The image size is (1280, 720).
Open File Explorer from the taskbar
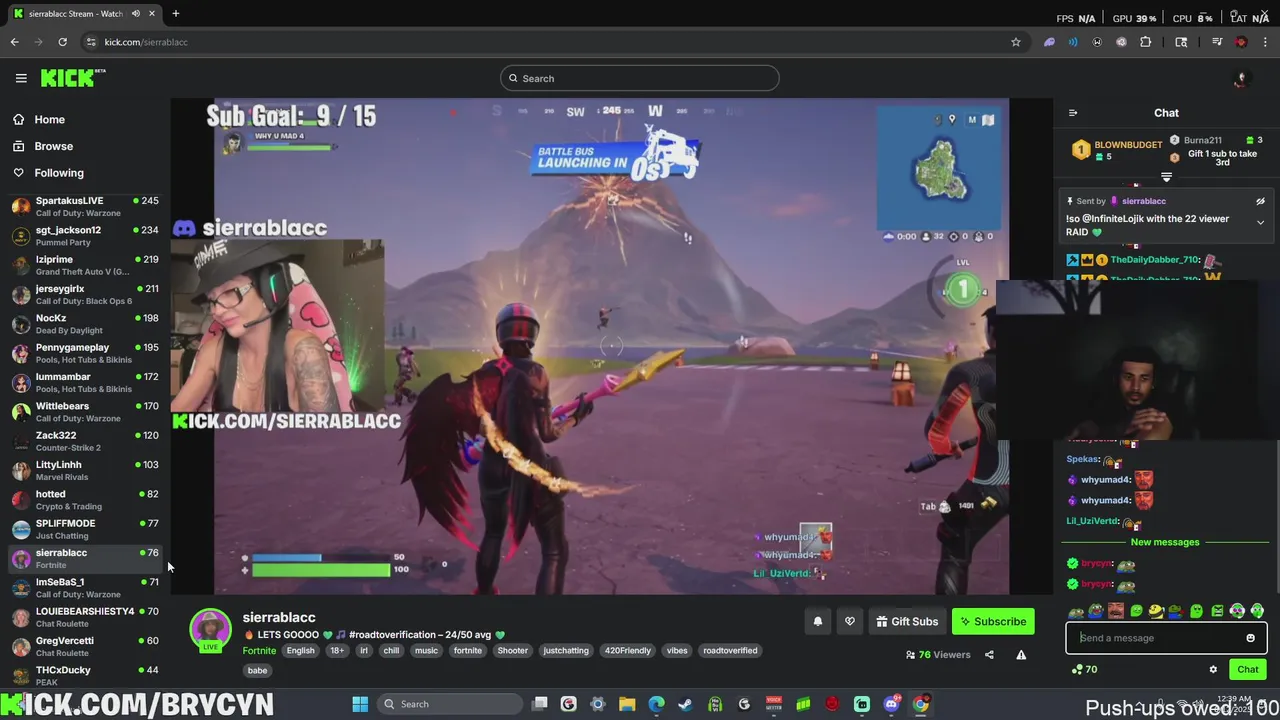point(627,704)
